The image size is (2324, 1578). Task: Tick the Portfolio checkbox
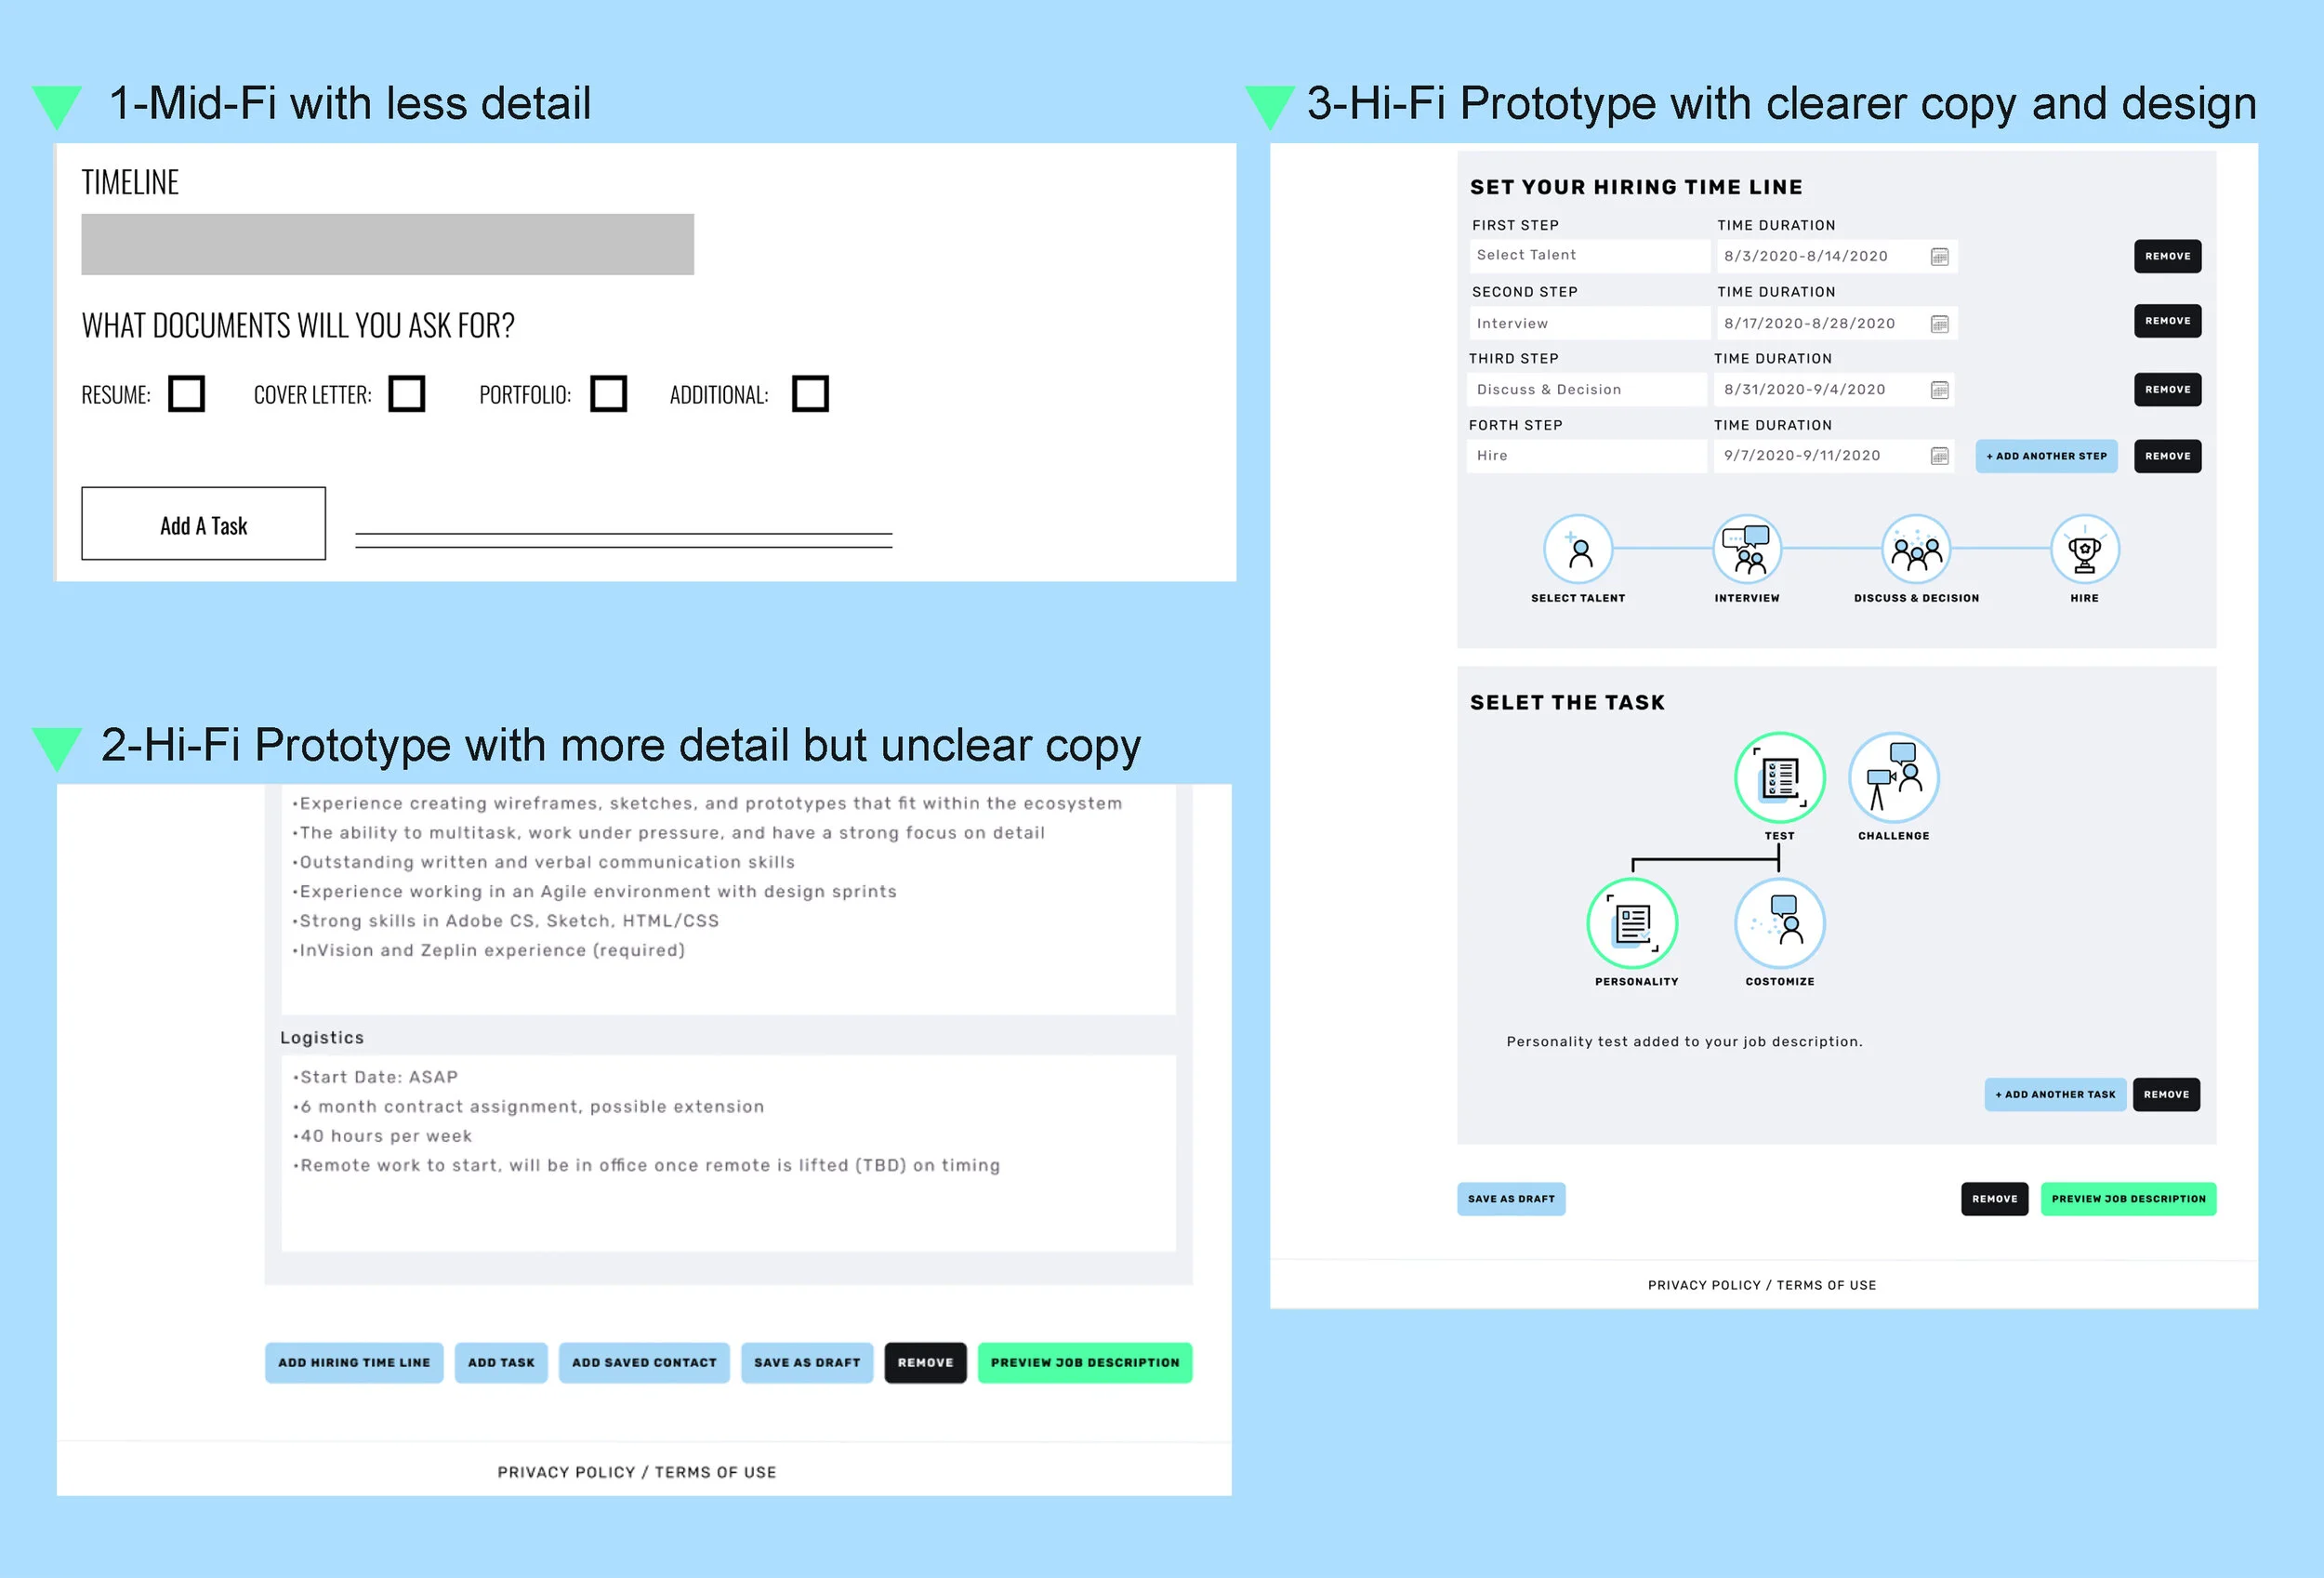[608, 394]
